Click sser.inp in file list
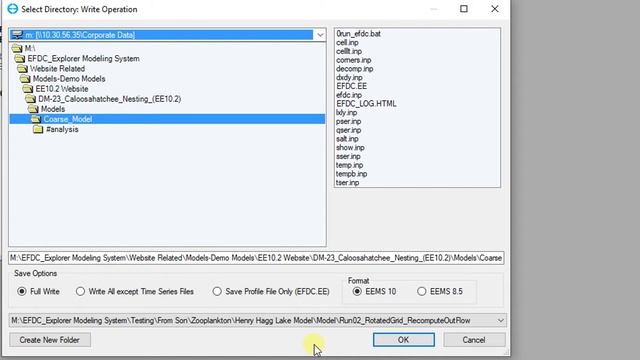Viewport: 640px width, 360px height. 348,157
